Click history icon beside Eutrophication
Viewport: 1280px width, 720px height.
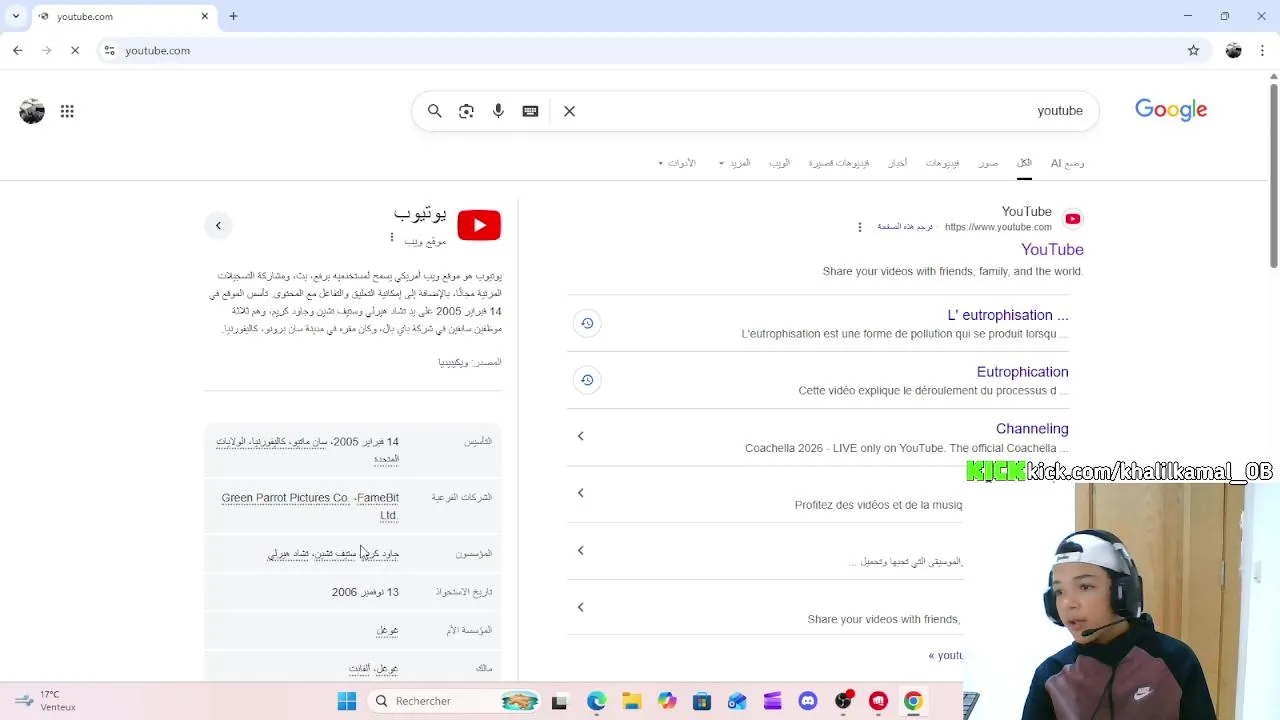point(587,380)
